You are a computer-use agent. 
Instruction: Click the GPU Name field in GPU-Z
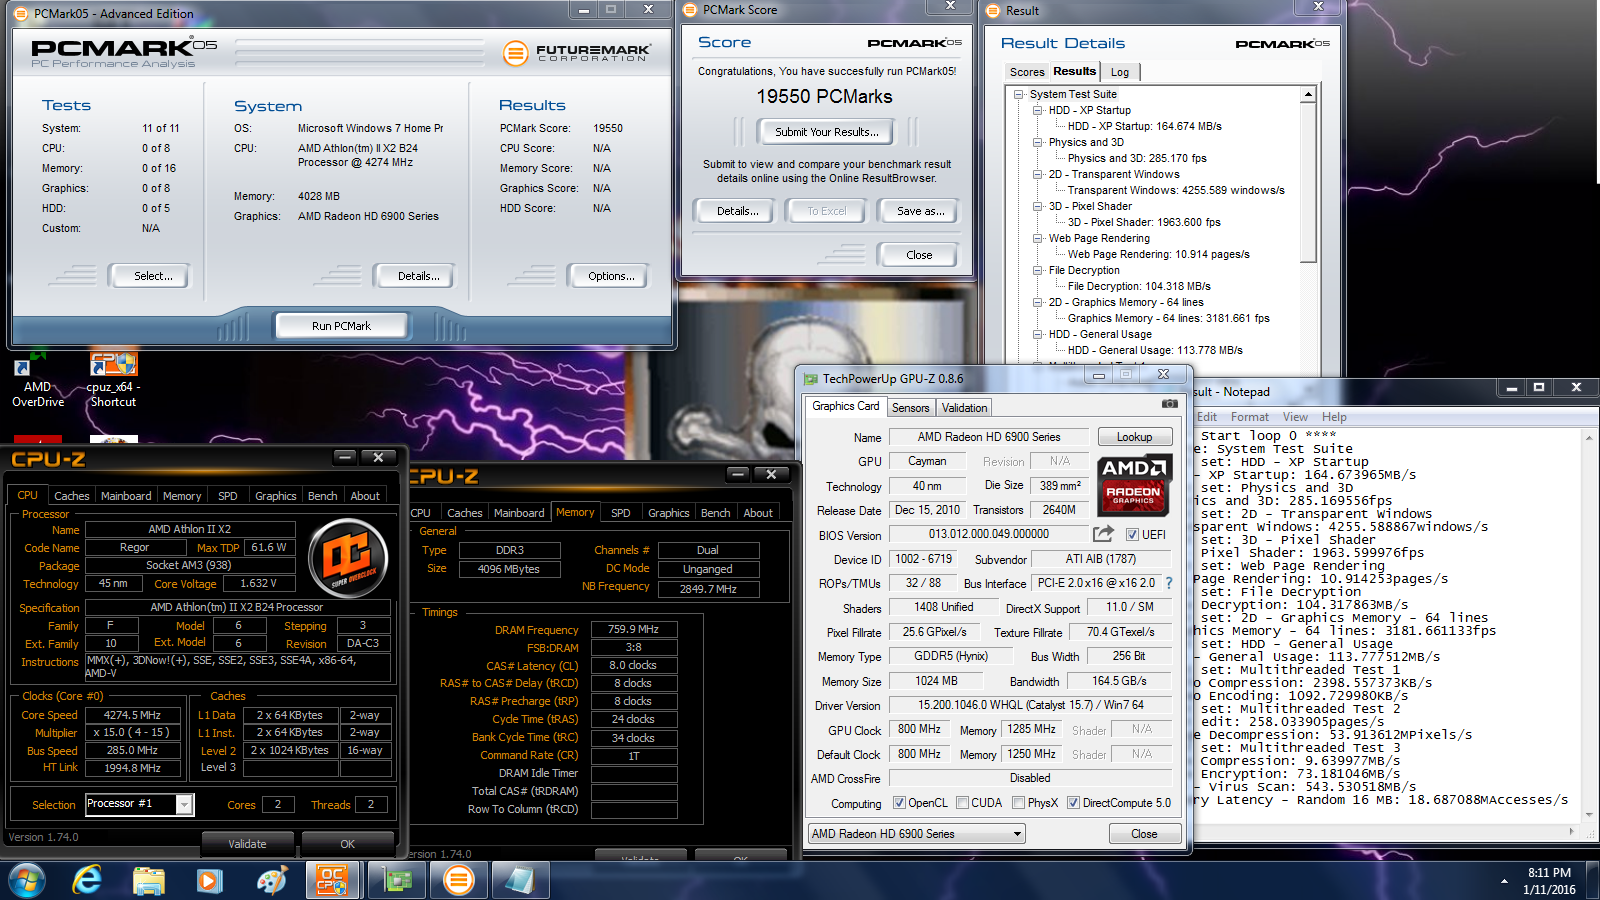click(989, 437)
